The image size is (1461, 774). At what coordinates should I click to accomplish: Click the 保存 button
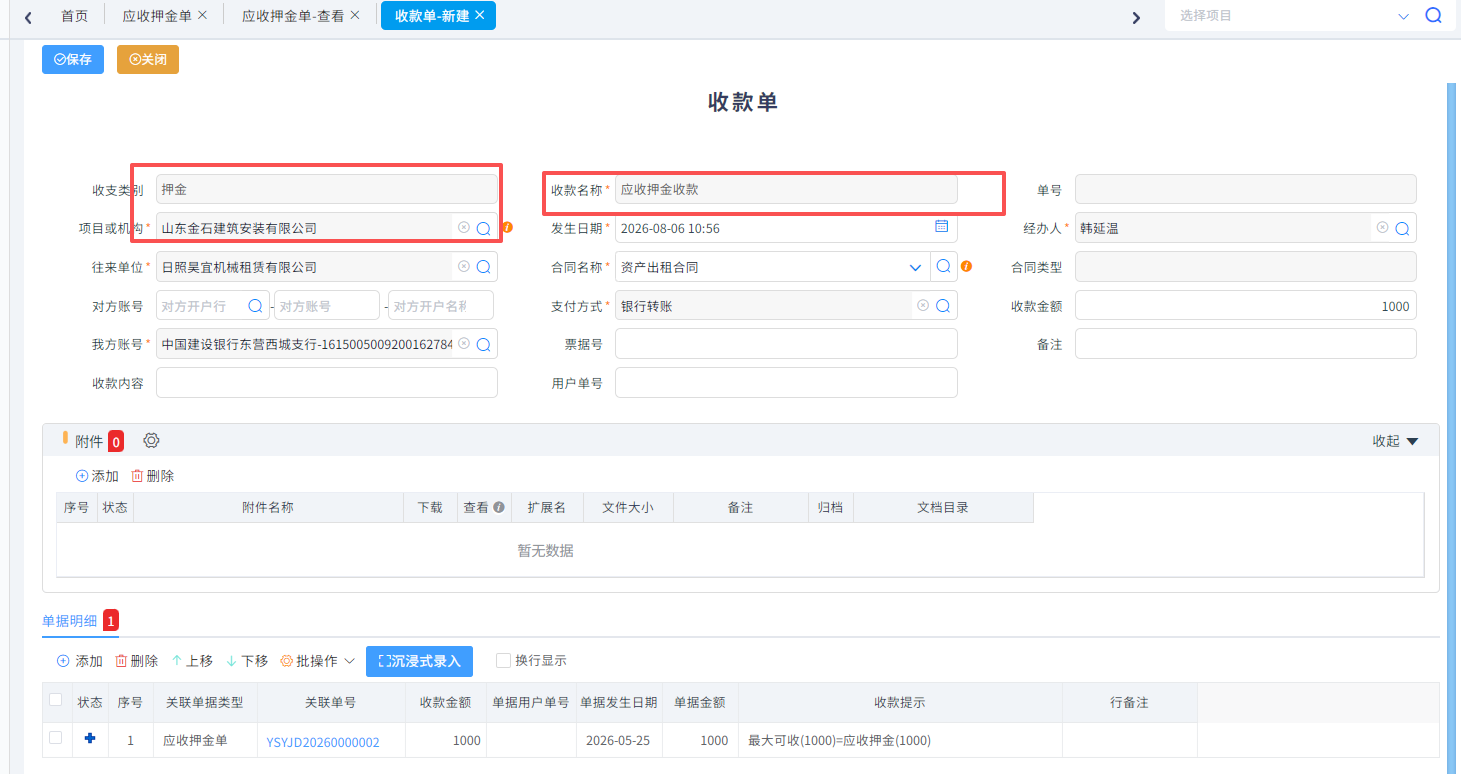coord(73,60)
